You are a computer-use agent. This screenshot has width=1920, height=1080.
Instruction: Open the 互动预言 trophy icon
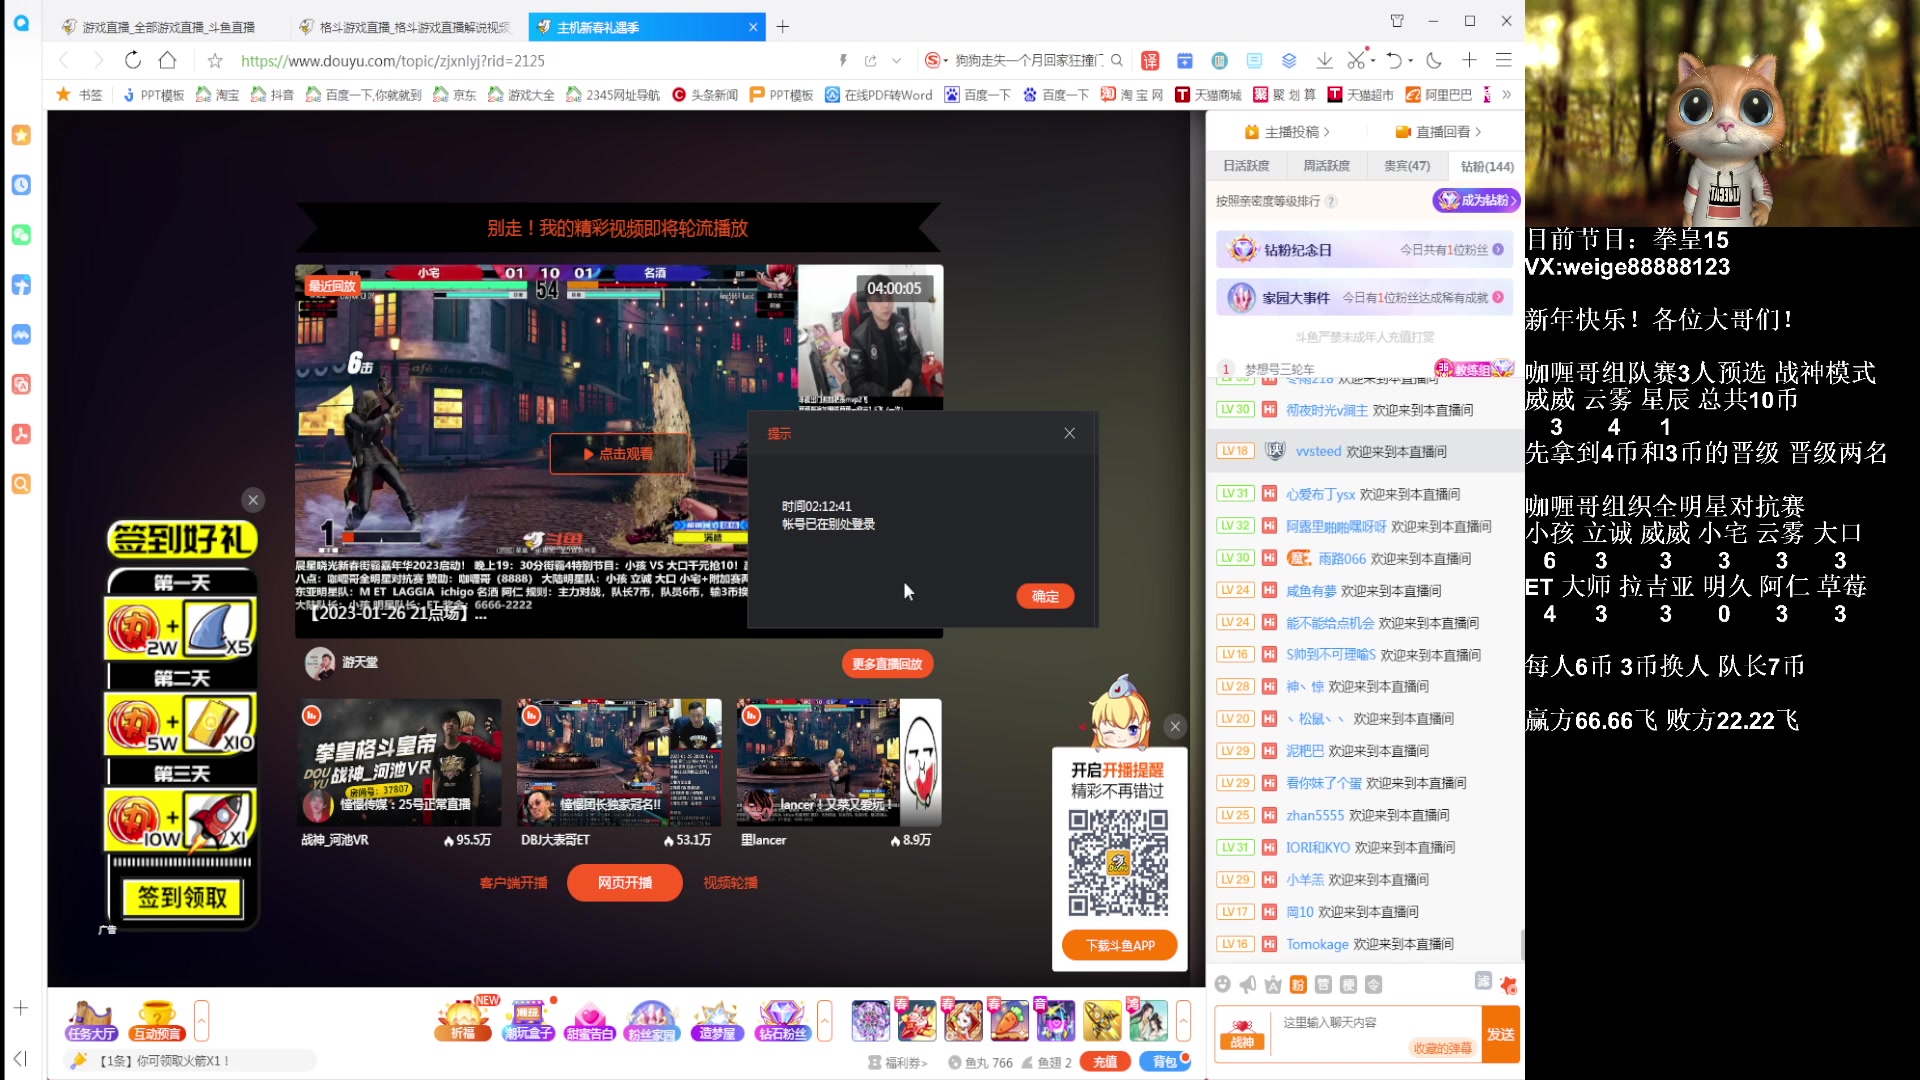coord(157,1020)
